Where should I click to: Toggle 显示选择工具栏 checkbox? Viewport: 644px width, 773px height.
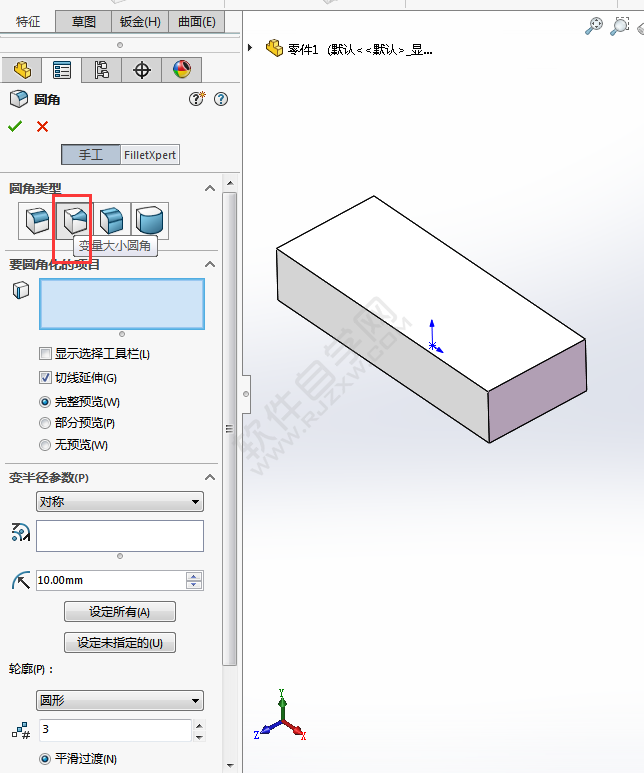point(45,353)
